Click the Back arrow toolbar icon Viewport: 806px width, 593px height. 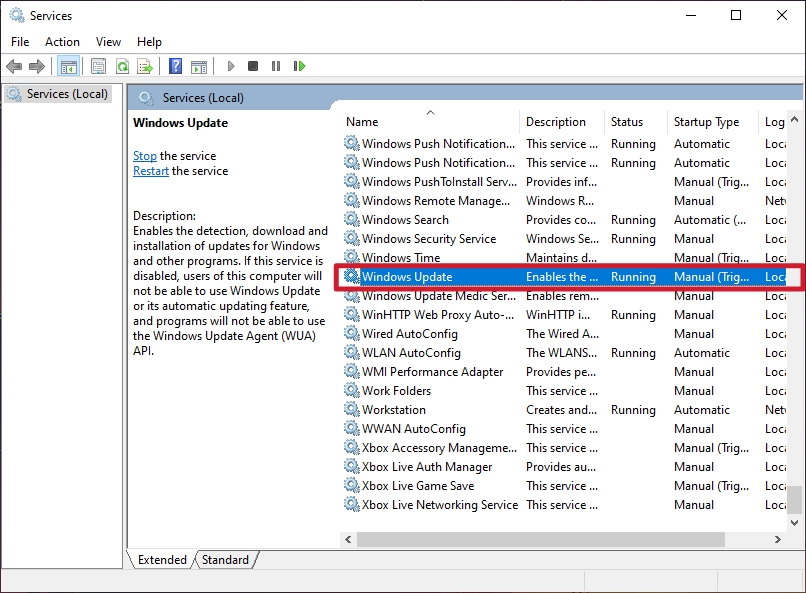pos(14,66)
